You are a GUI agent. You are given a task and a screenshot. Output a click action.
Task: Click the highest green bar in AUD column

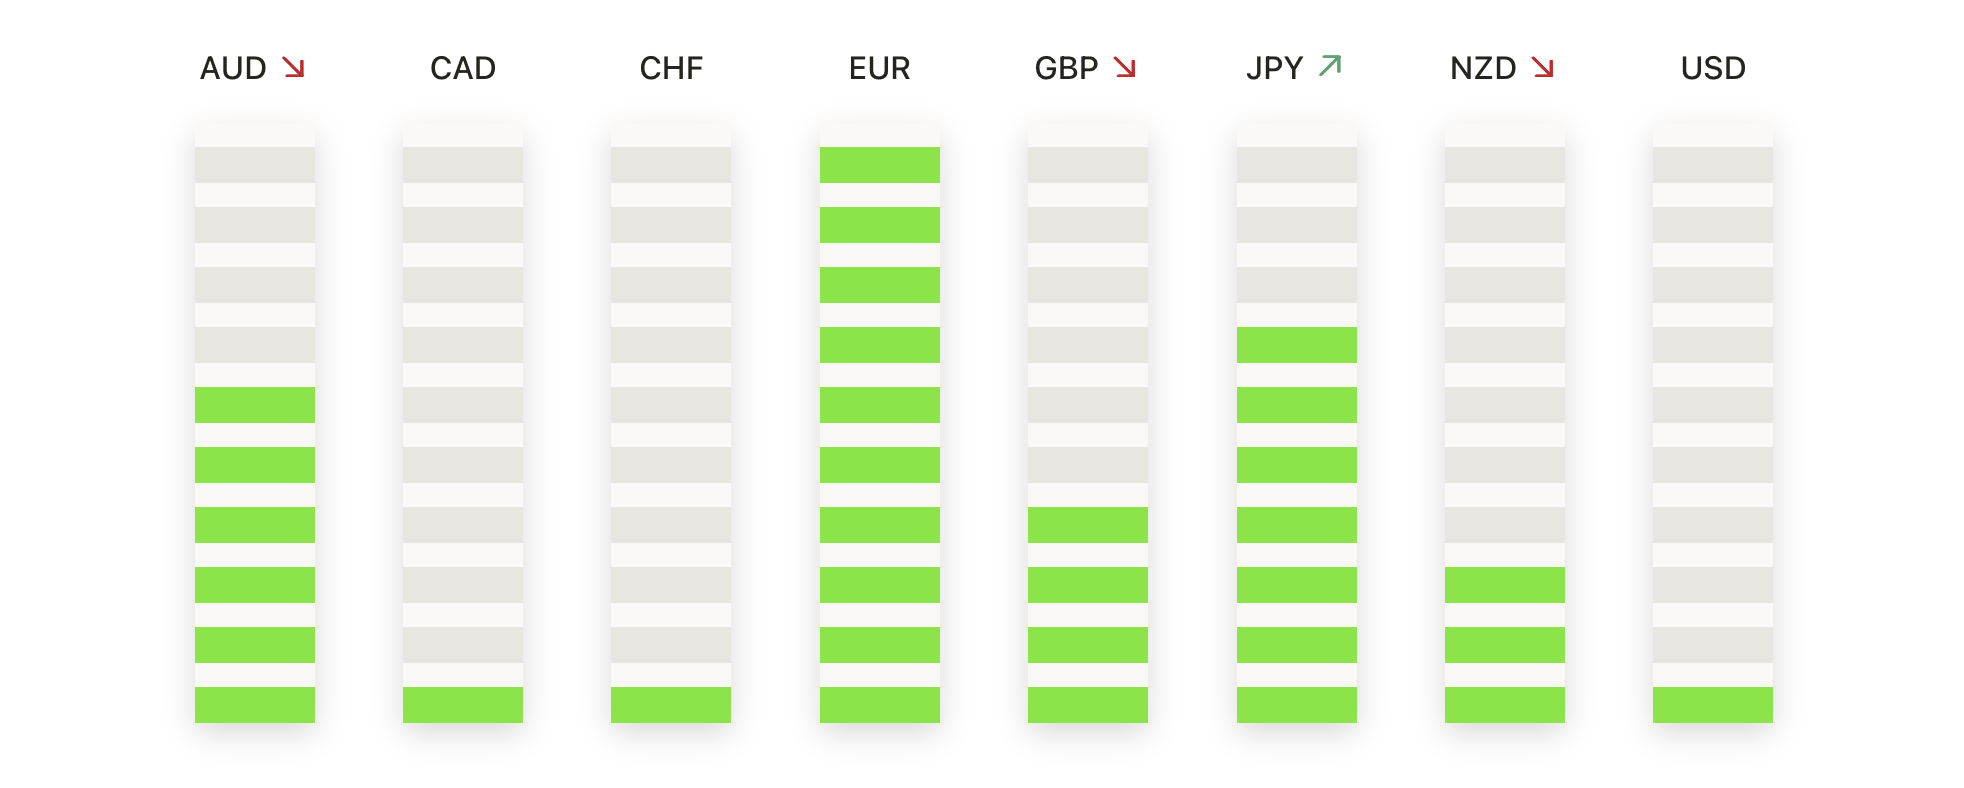point(255,405)
